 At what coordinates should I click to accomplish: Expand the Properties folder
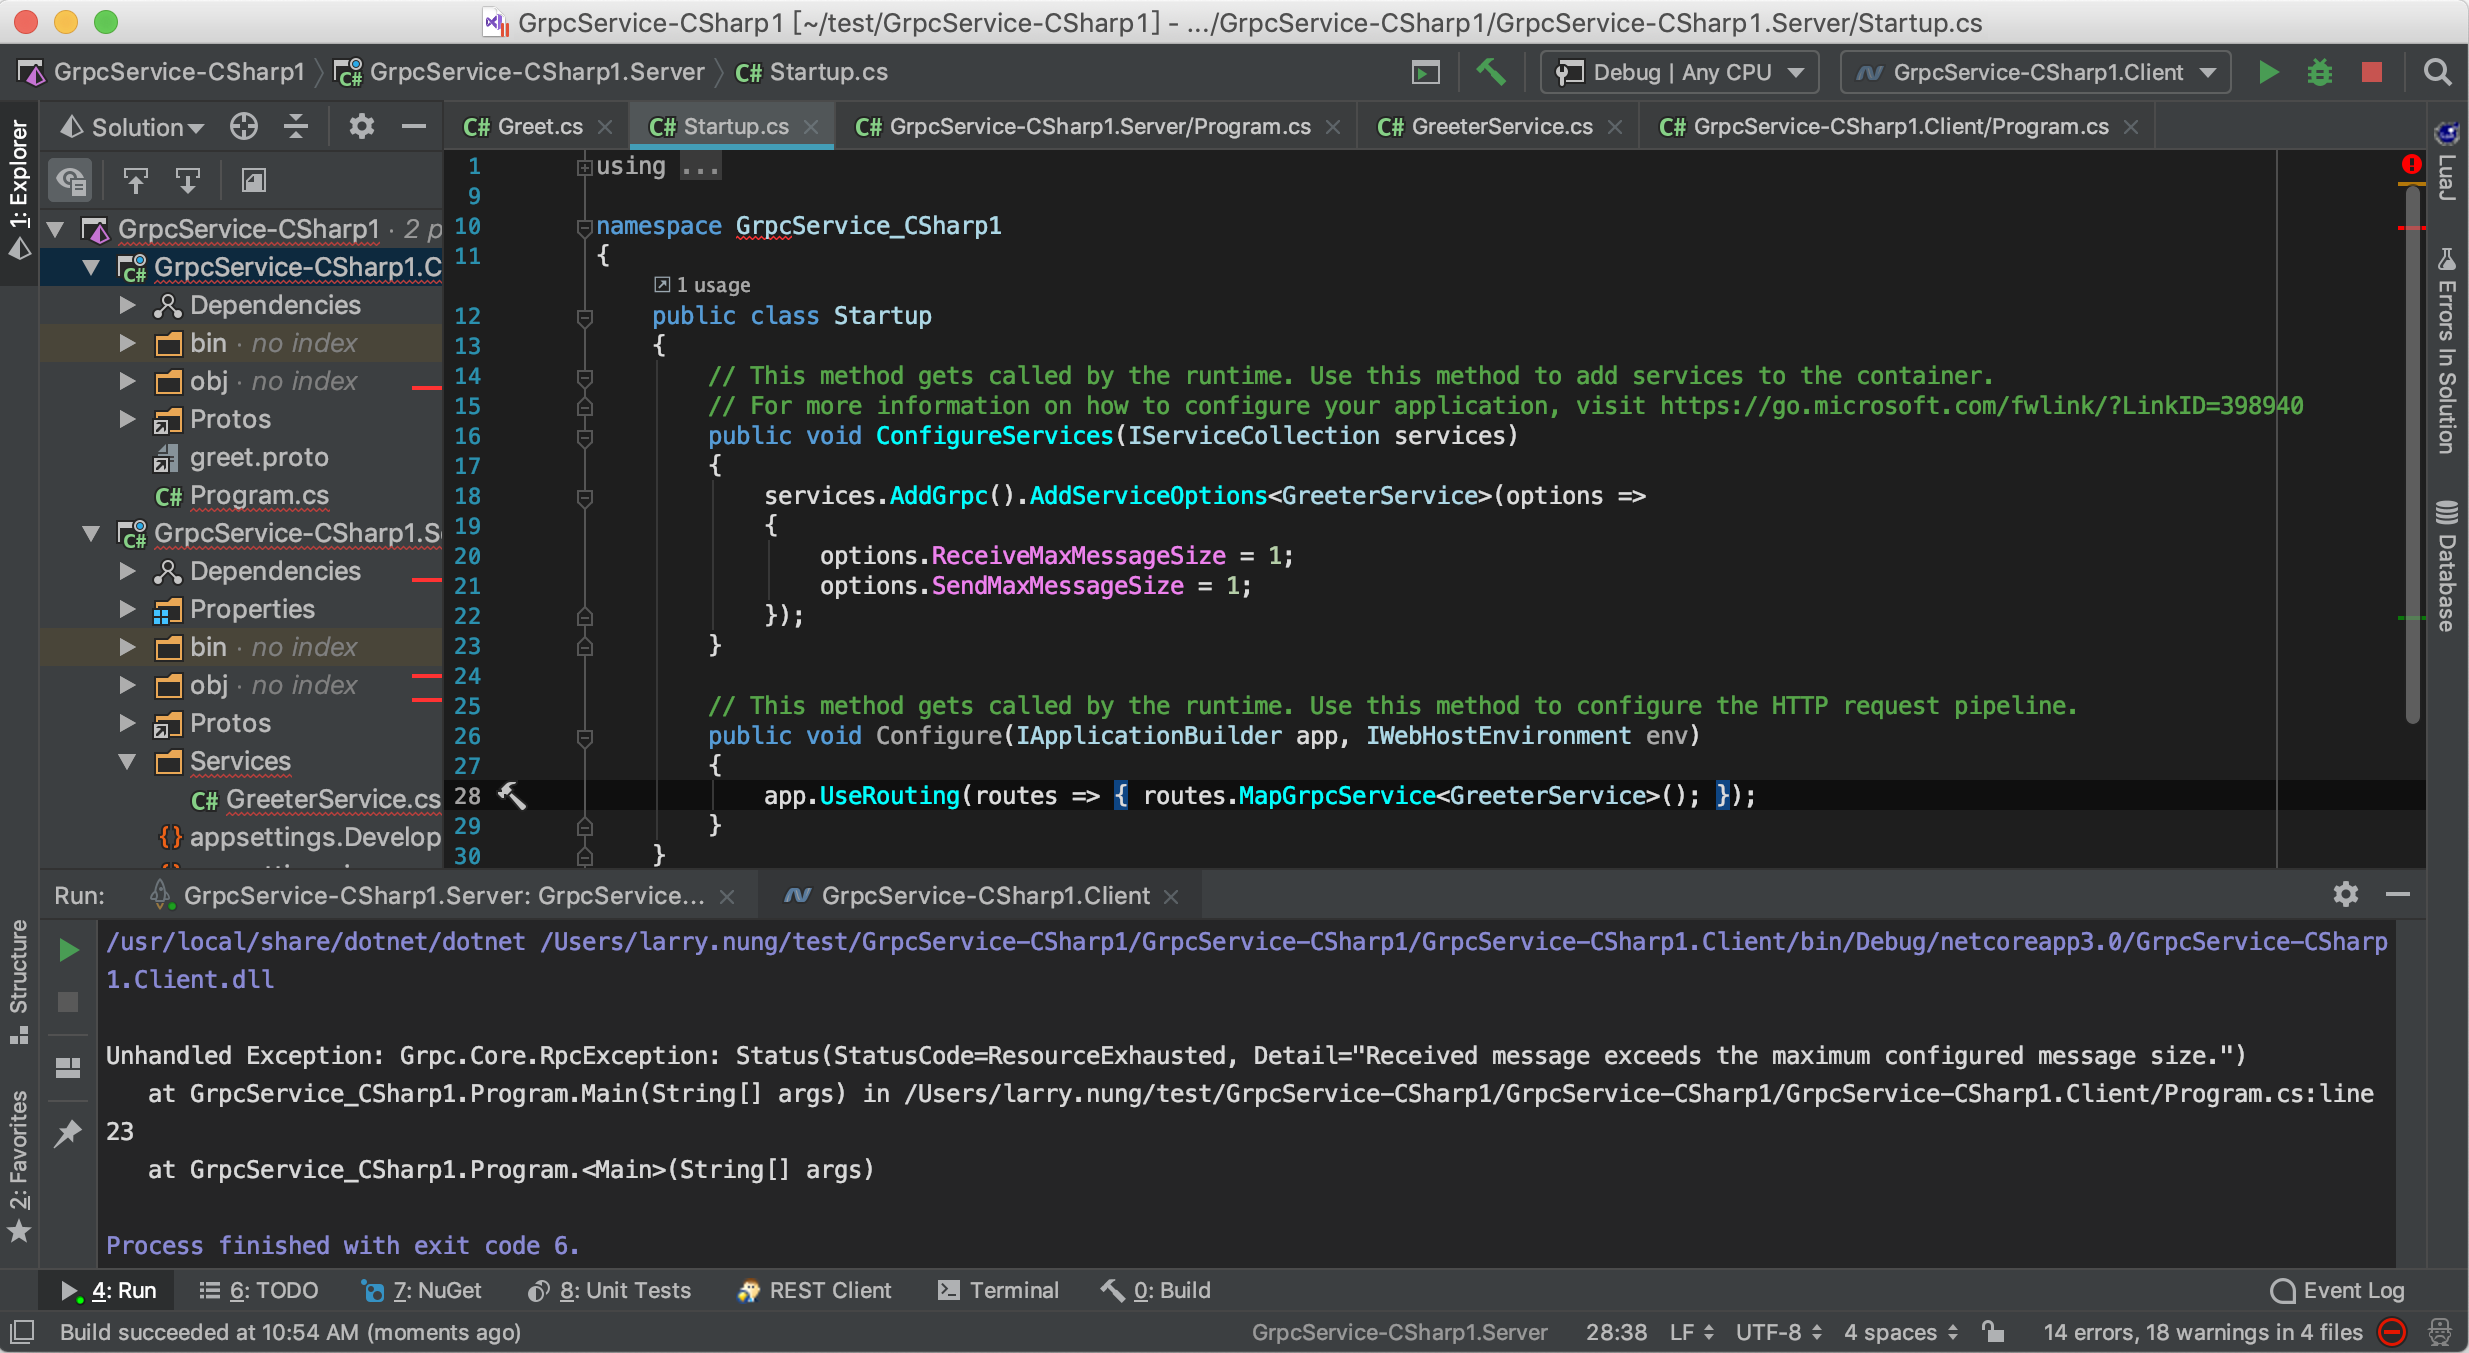pyautogui.click(x=127, y=610)
